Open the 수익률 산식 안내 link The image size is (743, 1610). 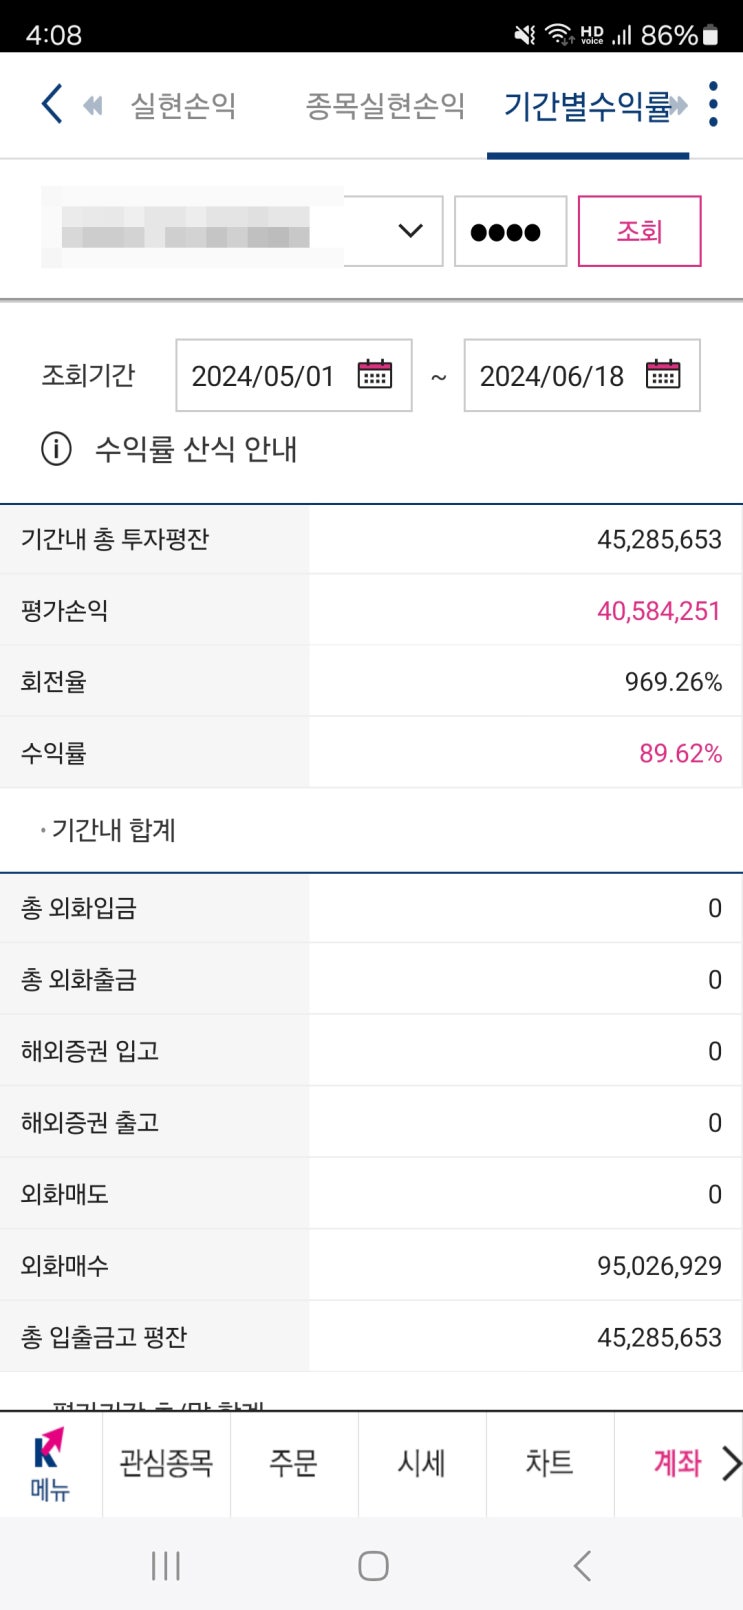[x=196, y=449]
